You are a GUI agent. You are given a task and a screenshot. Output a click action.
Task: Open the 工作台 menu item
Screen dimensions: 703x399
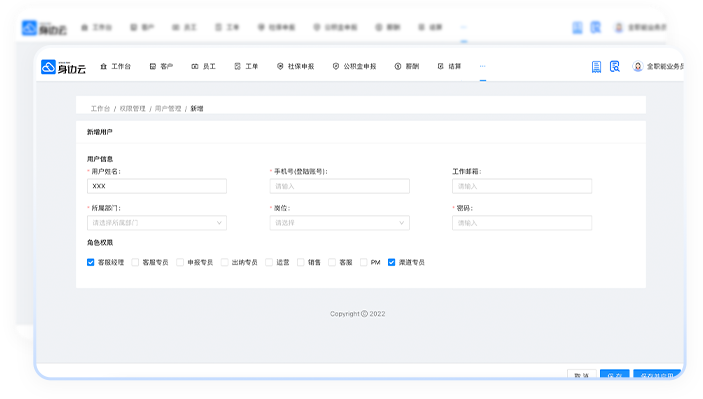tap(116, 66)
